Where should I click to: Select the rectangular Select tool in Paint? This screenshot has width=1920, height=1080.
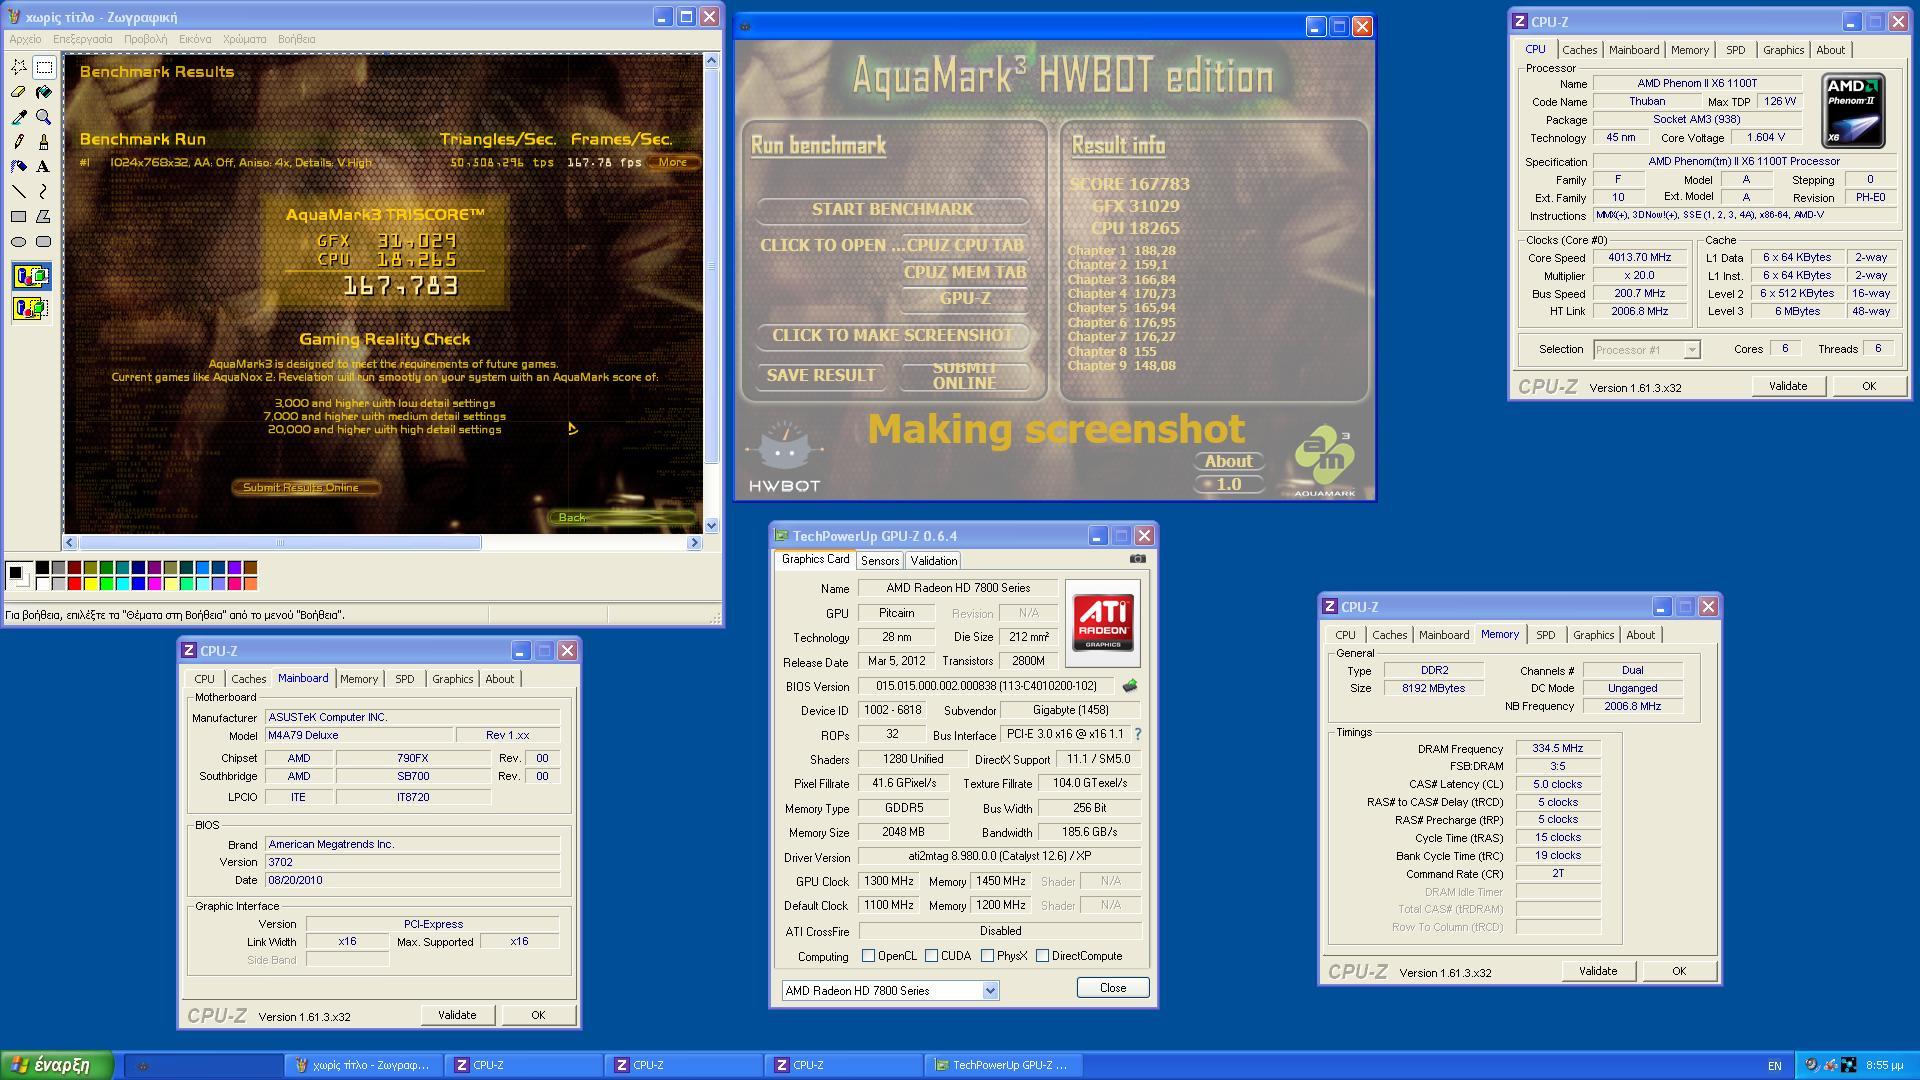point(44,67)
